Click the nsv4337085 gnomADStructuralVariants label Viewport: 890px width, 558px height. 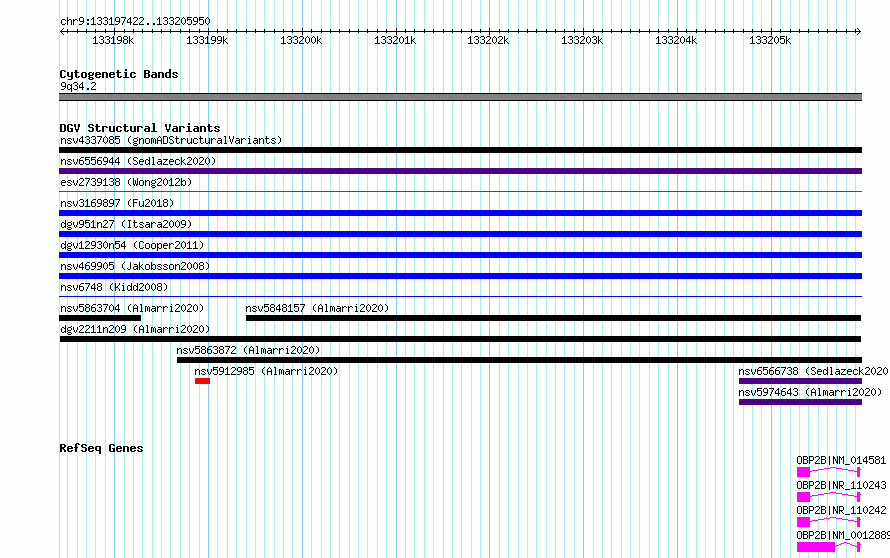(x=171, y=140)
